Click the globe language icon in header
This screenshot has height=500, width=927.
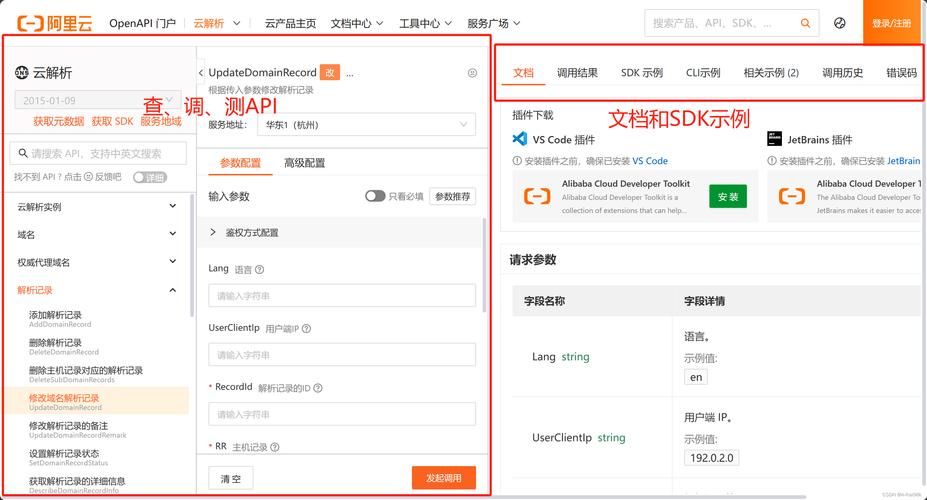click(x=840, y=23)
